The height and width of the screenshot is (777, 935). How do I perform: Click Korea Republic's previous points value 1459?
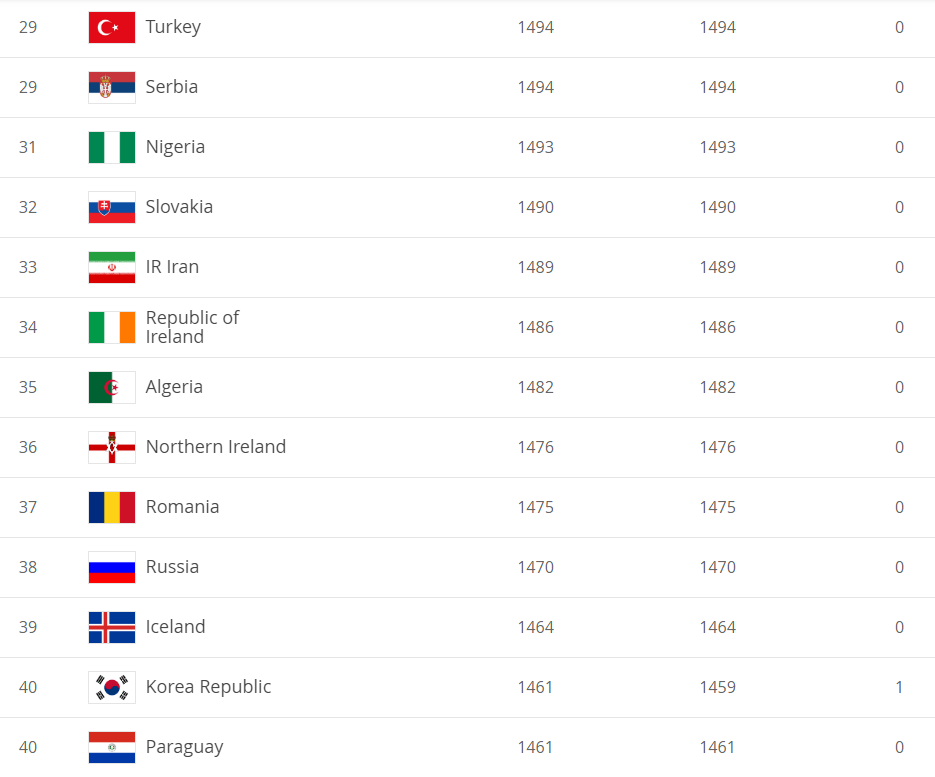717,687
